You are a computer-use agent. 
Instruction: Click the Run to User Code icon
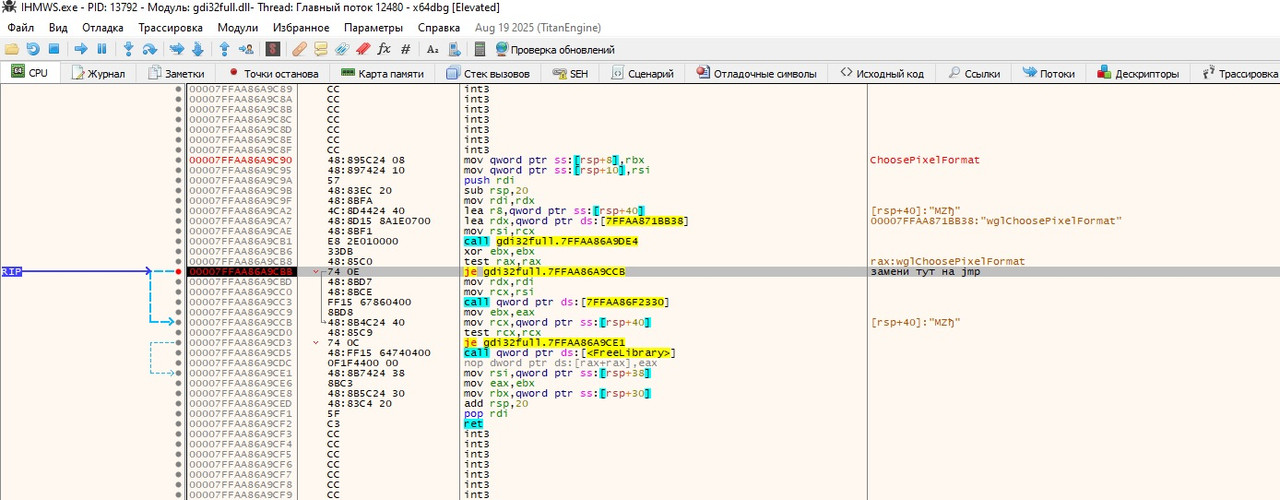coord(245,49)
